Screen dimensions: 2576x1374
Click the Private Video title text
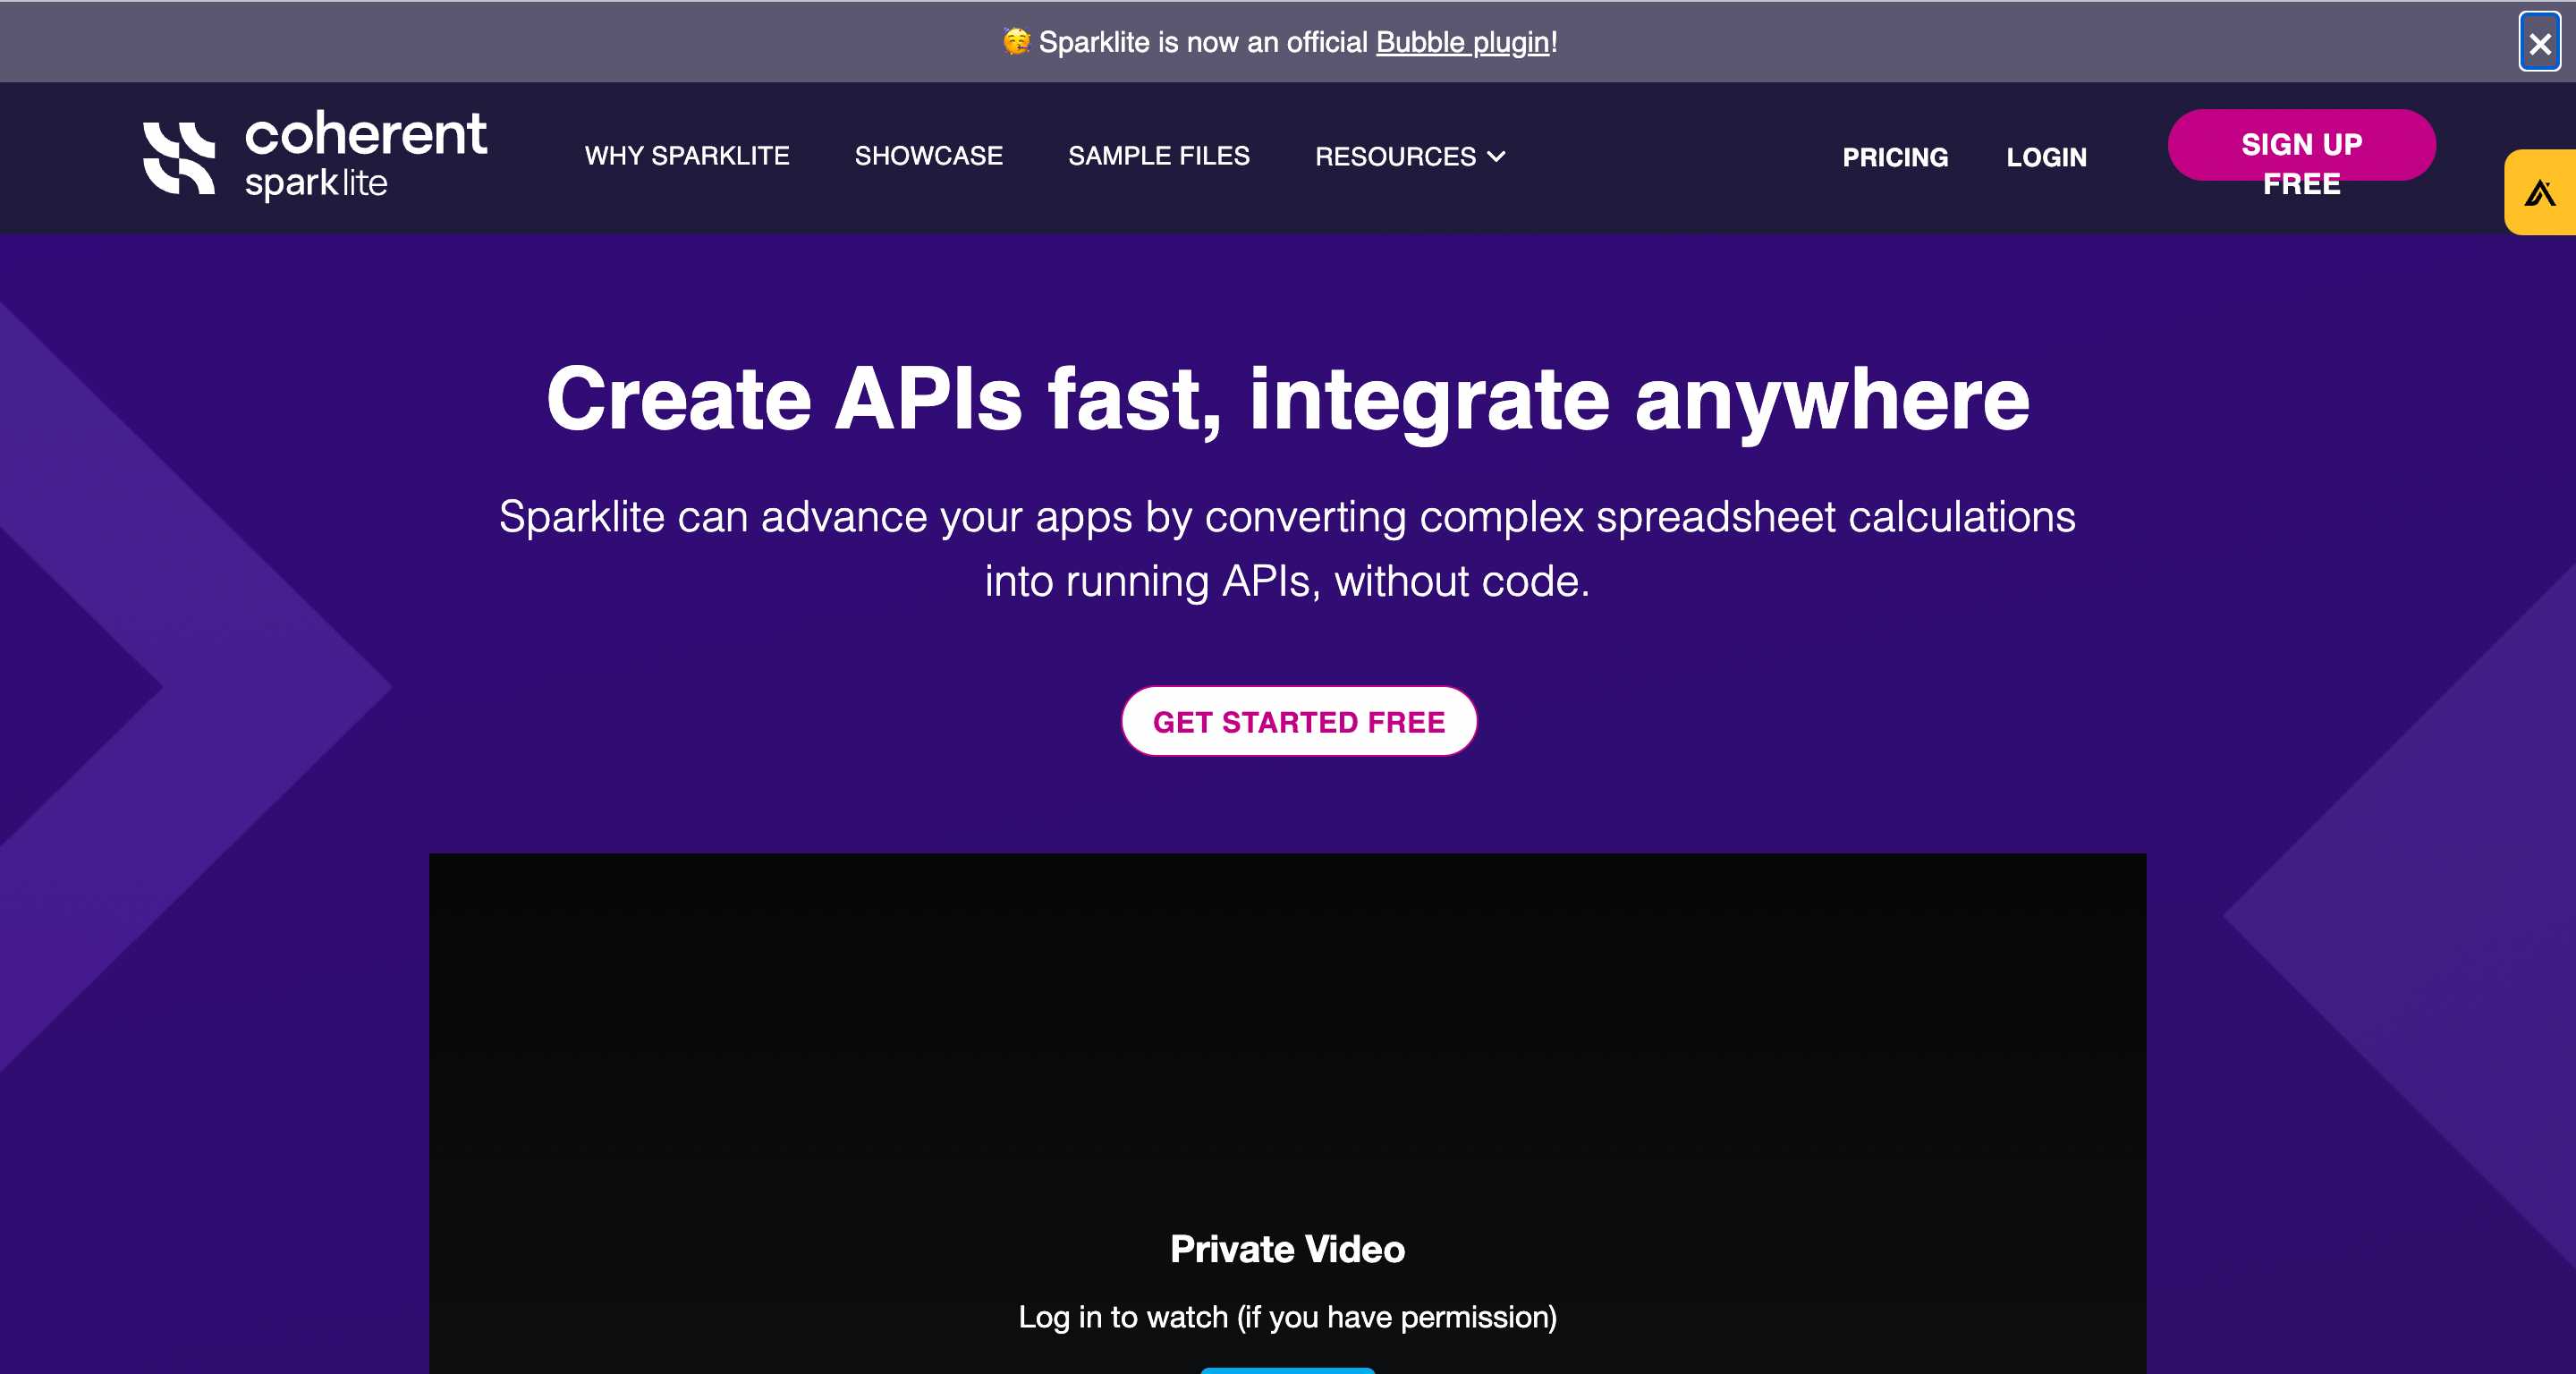1287,1249
